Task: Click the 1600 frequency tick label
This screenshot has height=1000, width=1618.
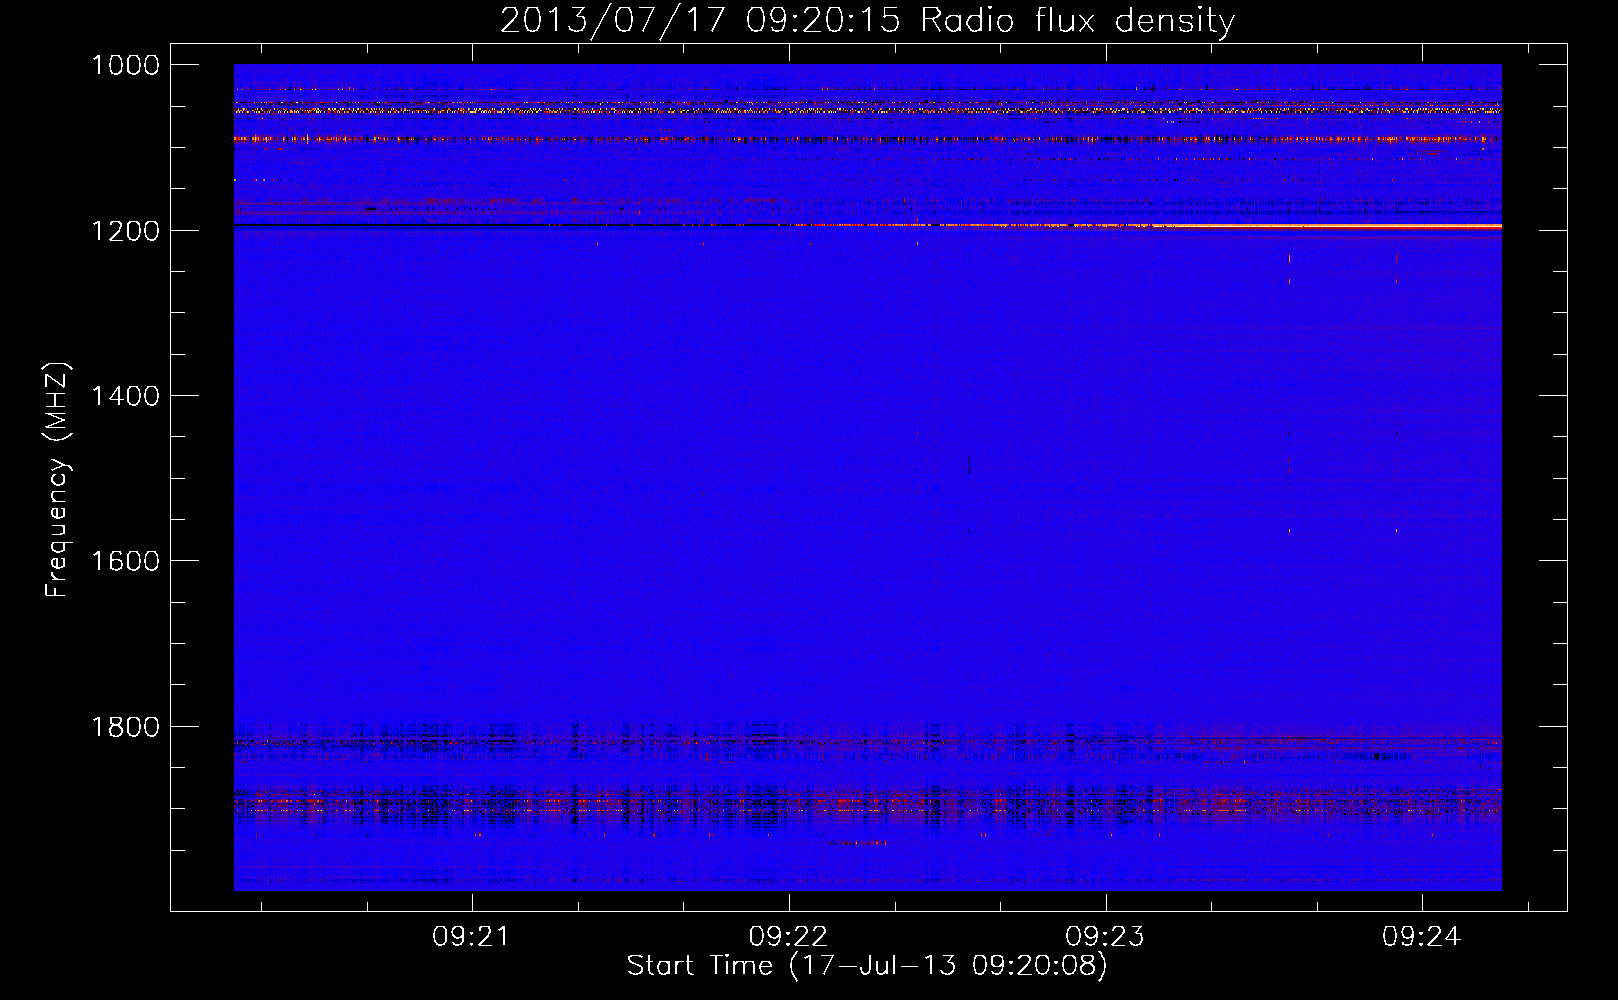Action: click(125, 561)
